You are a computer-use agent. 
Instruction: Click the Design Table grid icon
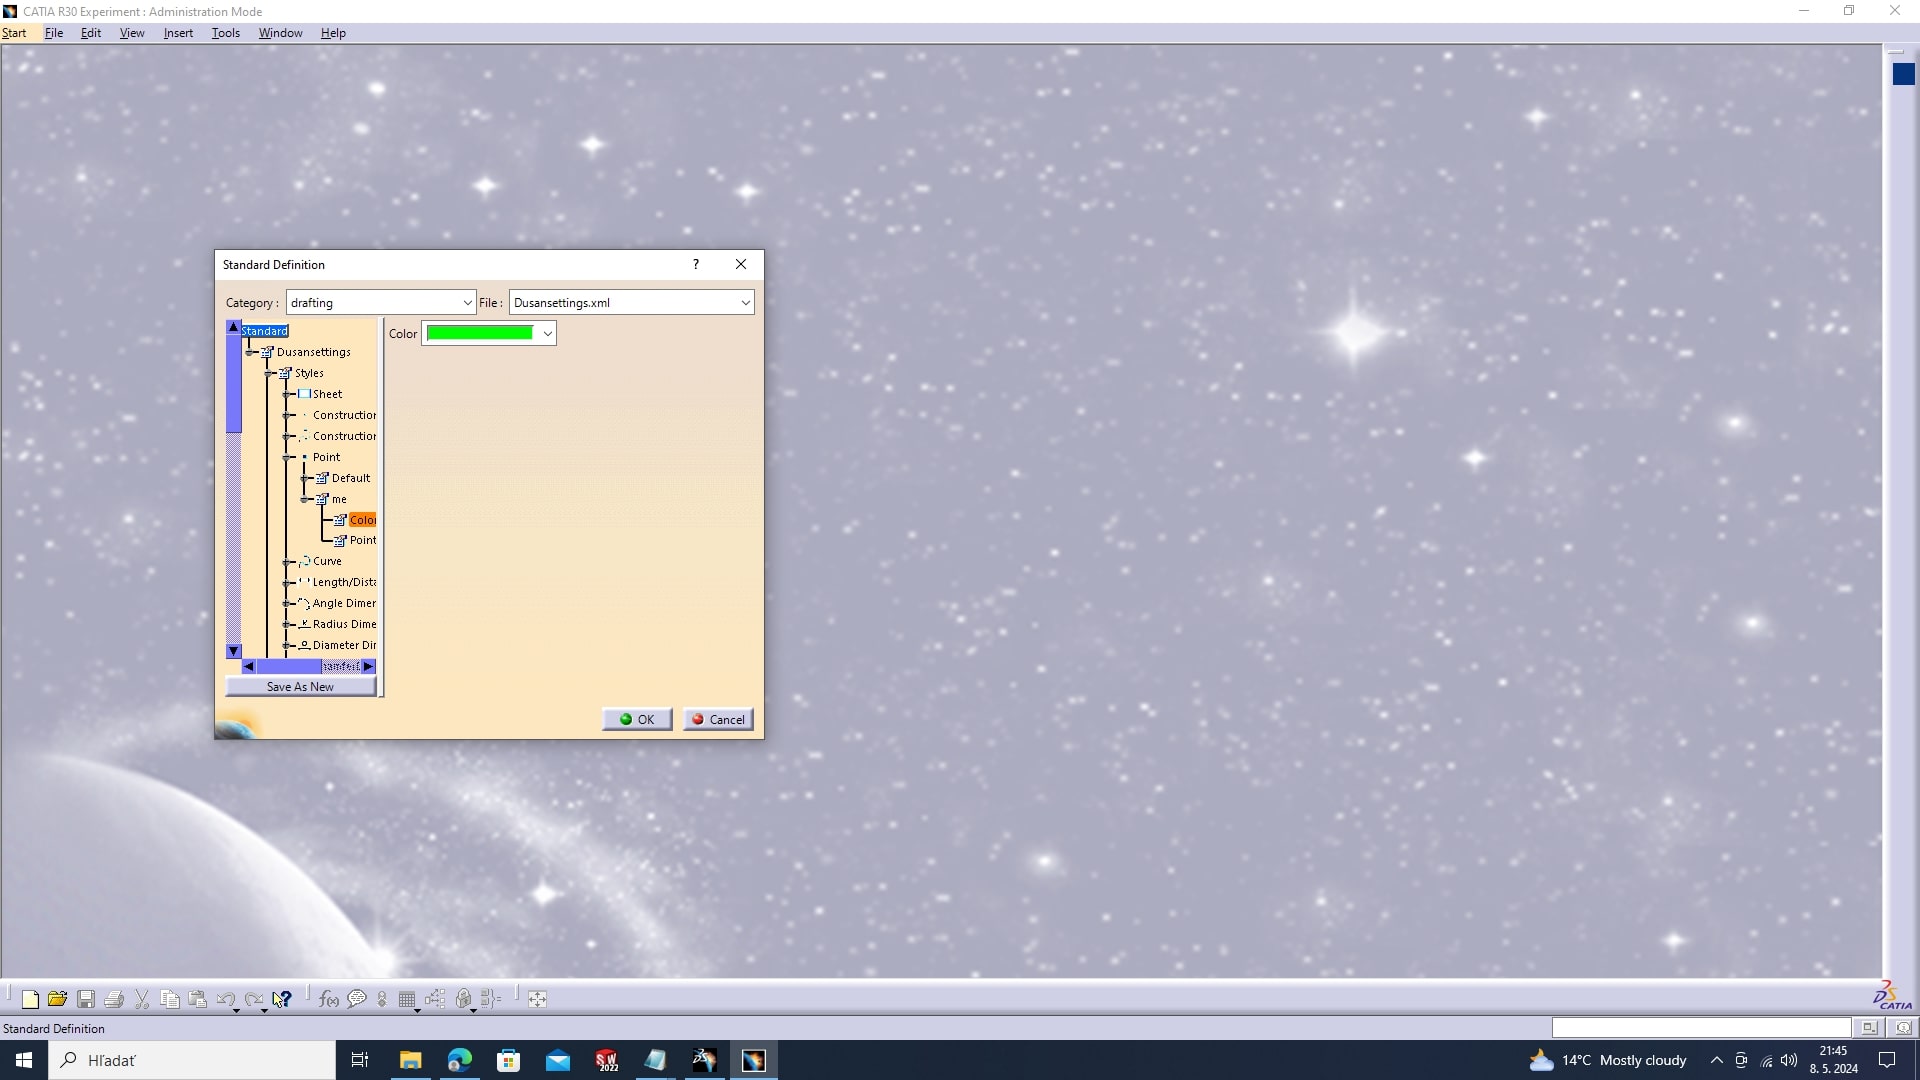407,999
